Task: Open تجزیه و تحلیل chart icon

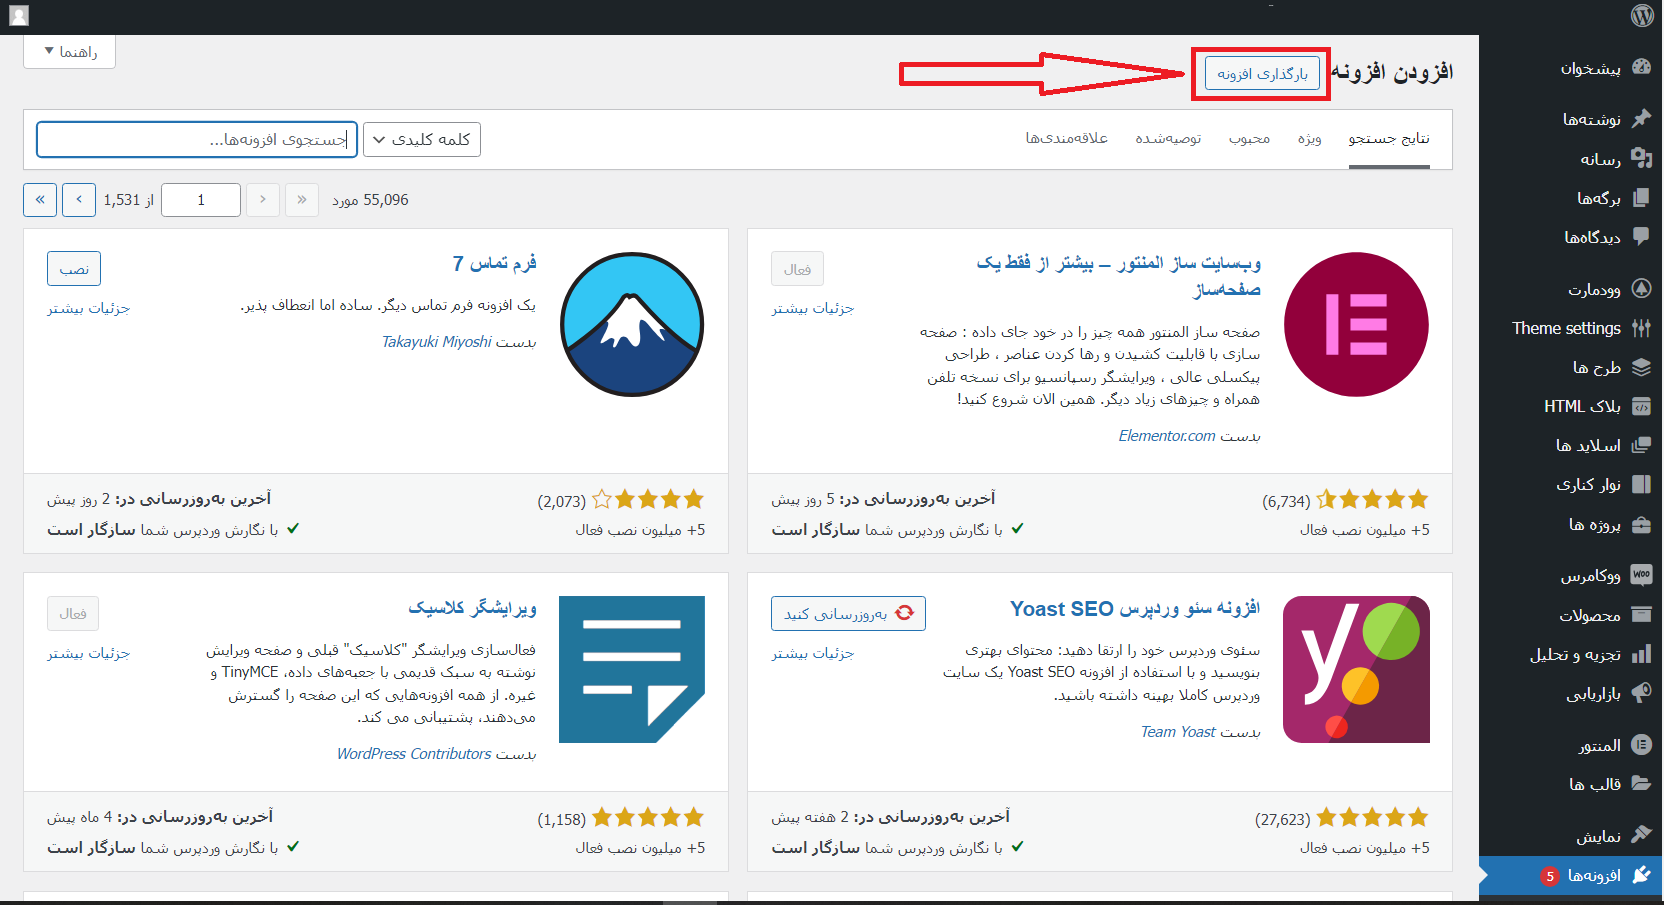Action: [x=1641, y=654]
